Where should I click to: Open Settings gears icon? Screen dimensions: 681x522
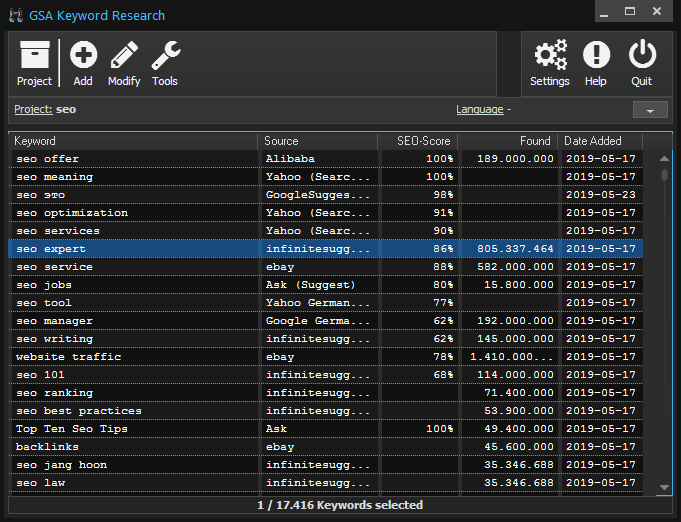550,54
